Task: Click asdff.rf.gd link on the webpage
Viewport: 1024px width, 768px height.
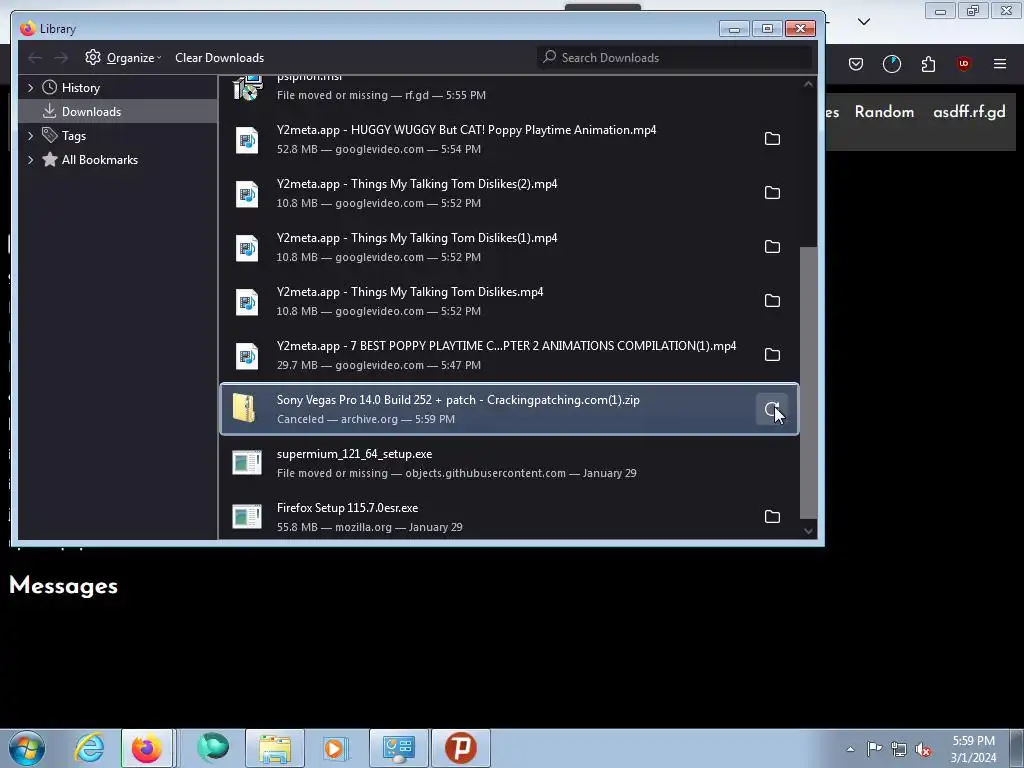Action: [969, 112]
